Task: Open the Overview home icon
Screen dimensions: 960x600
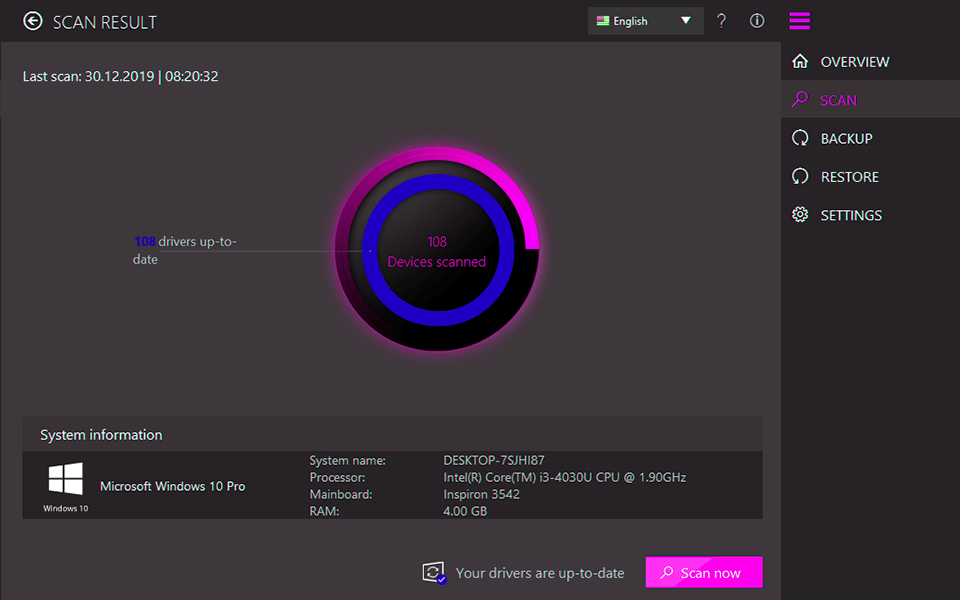Action: (800, 61)
